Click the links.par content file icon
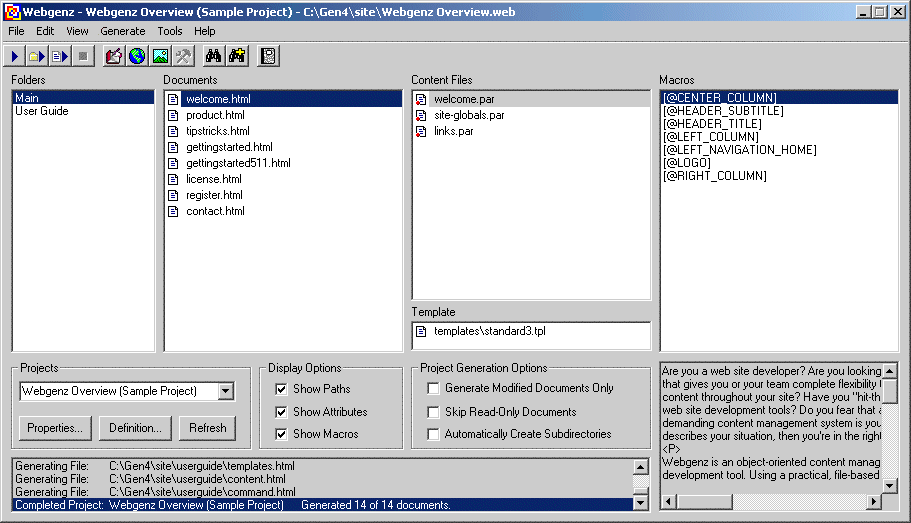 pyautogui.click(x=421, y=131)
